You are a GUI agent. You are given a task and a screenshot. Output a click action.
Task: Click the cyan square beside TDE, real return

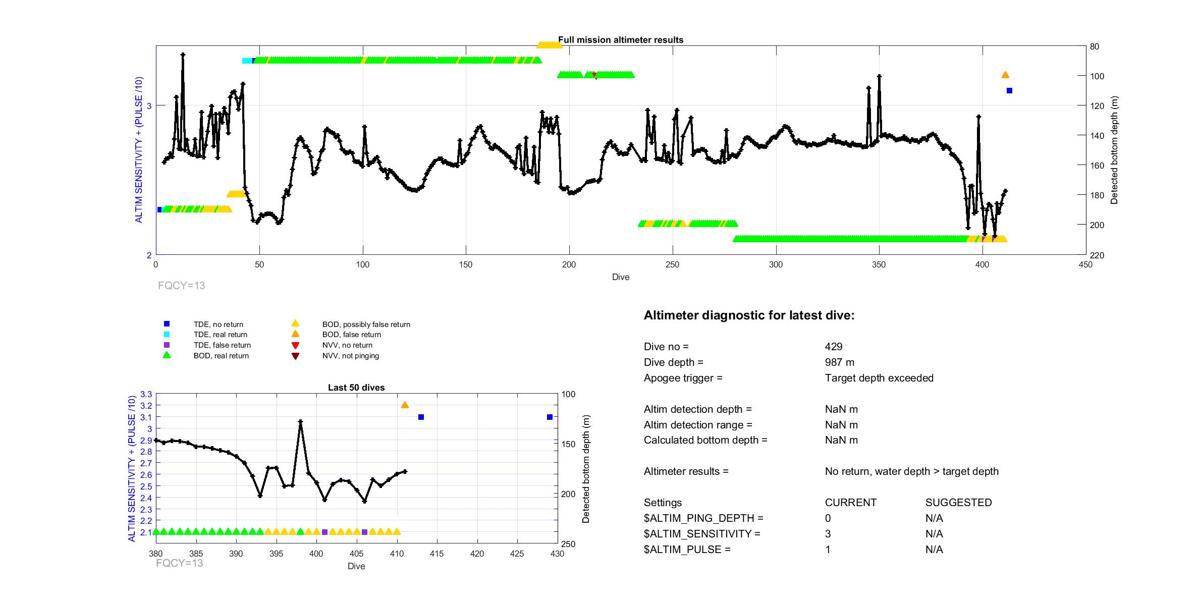[x=167, y=334]
